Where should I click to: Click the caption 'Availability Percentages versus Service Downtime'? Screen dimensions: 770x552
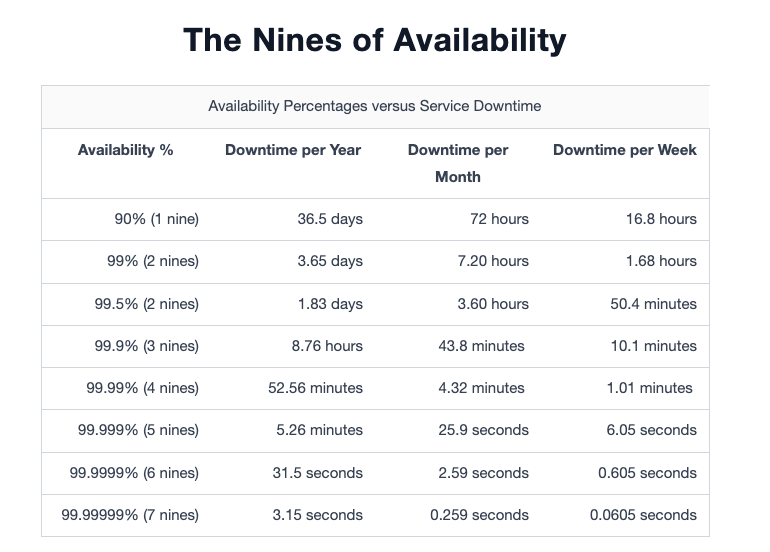(x=375, y=106)
